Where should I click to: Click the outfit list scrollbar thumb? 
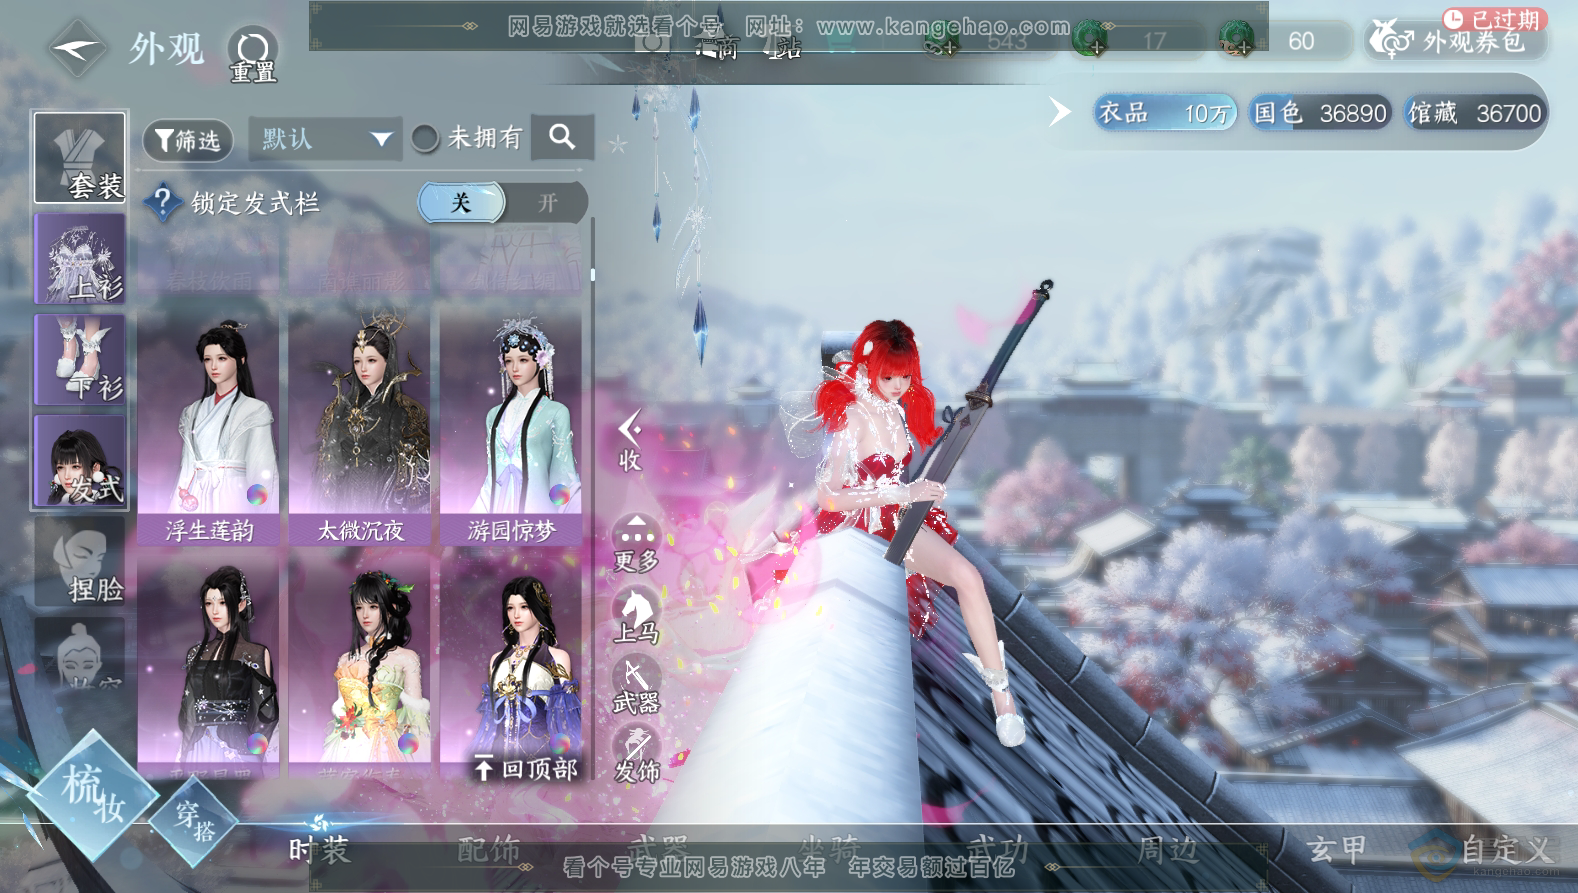(592, 274)
